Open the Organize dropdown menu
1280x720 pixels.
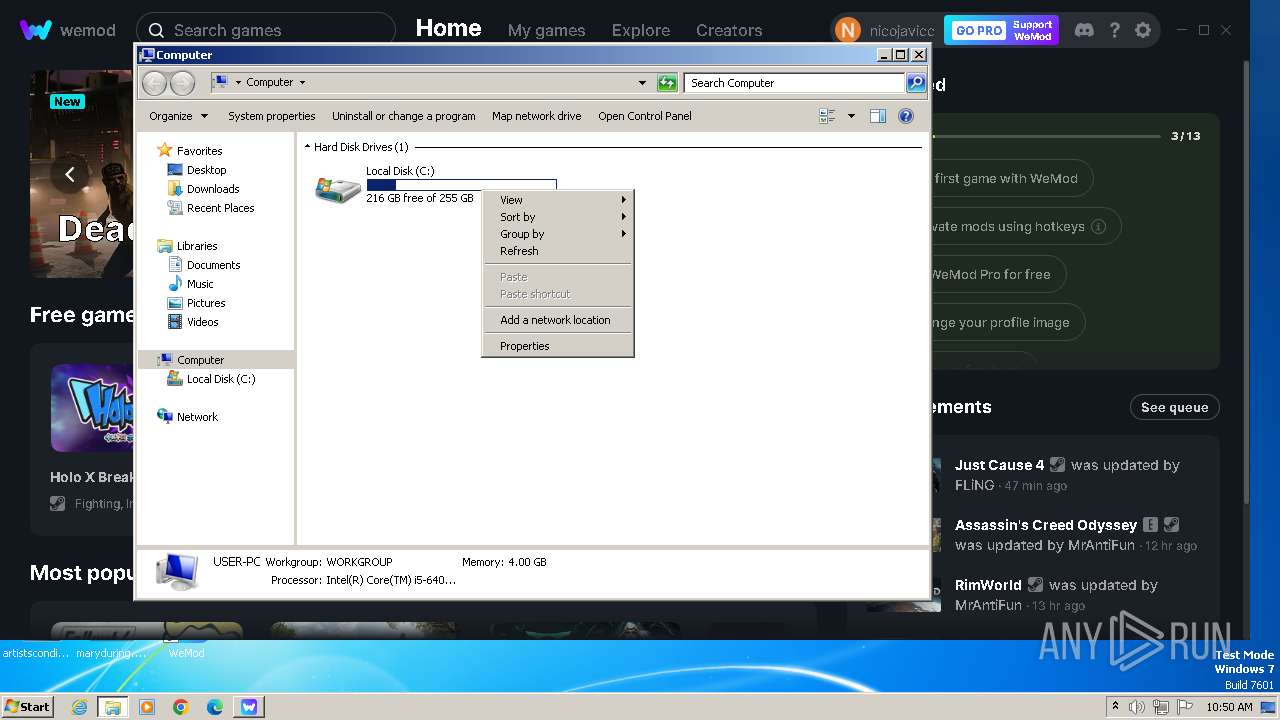pyautogui.click(x=178, y=116)
